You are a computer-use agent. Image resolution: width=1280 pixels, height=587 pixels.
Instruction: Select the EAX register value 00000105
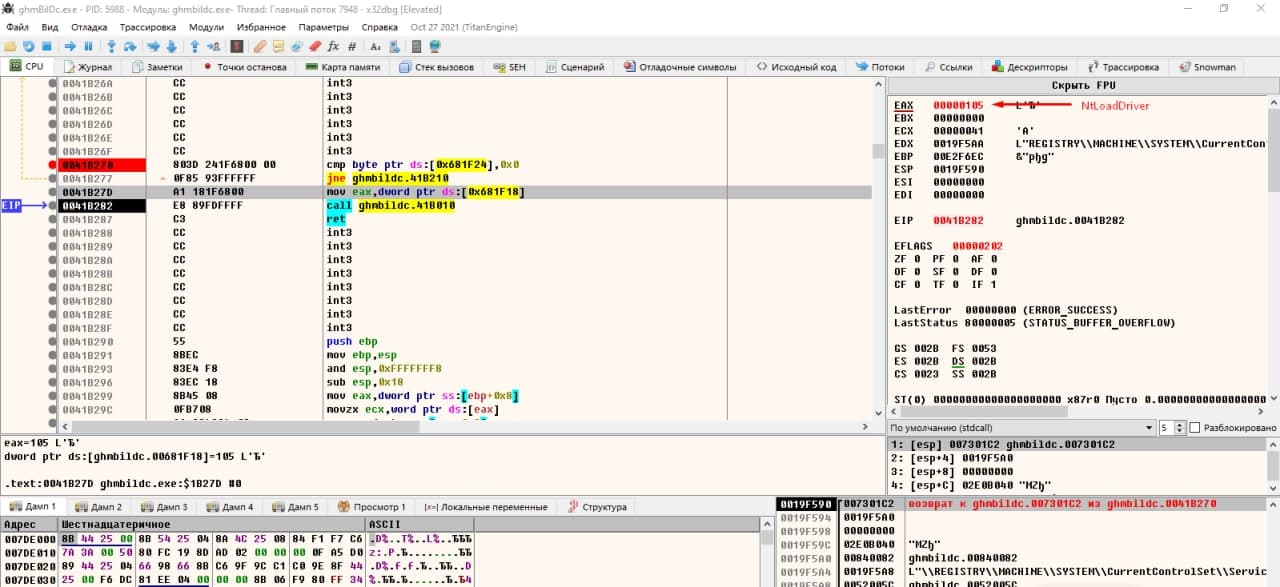tap(958, 105)
